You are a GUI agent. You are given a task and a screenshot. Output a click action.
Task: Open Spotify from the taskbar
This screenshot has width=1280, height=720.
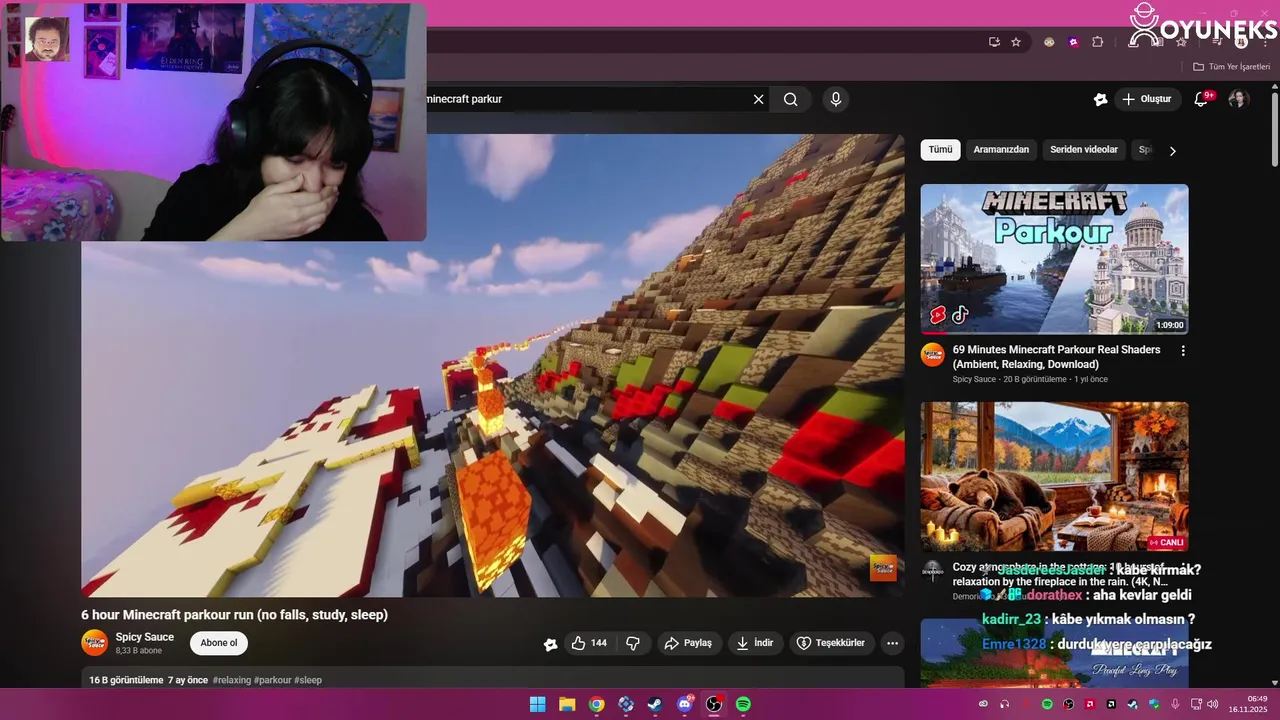pyautogui.click(x=743, y=704)
